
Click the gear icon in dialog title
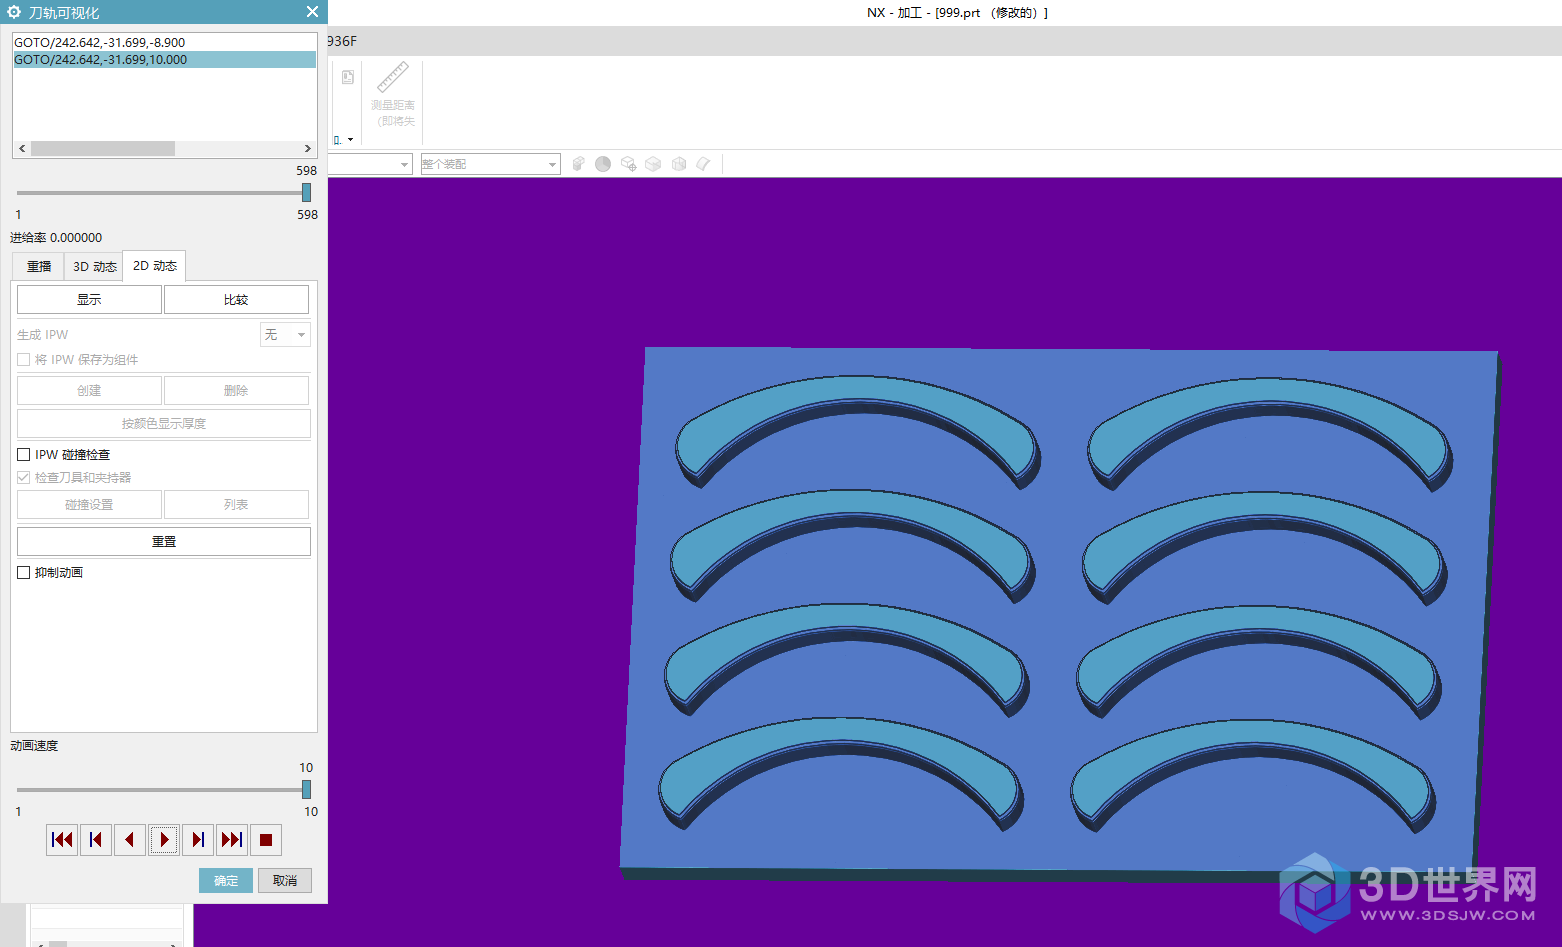(x=14, y=12)
